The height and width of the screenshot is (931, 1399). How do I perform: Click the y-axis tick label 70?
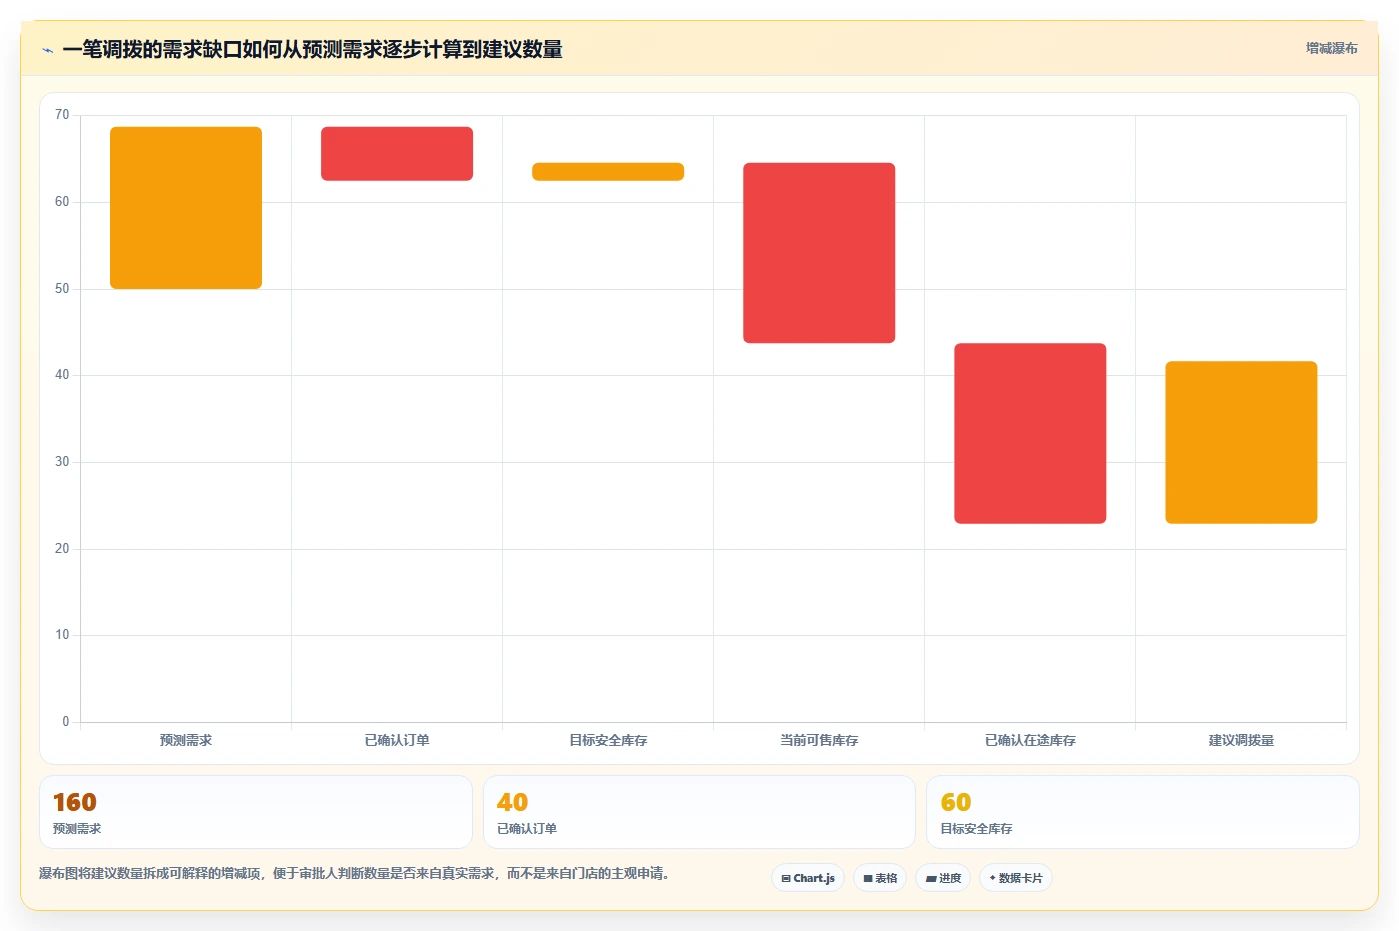tap(62, 115)
